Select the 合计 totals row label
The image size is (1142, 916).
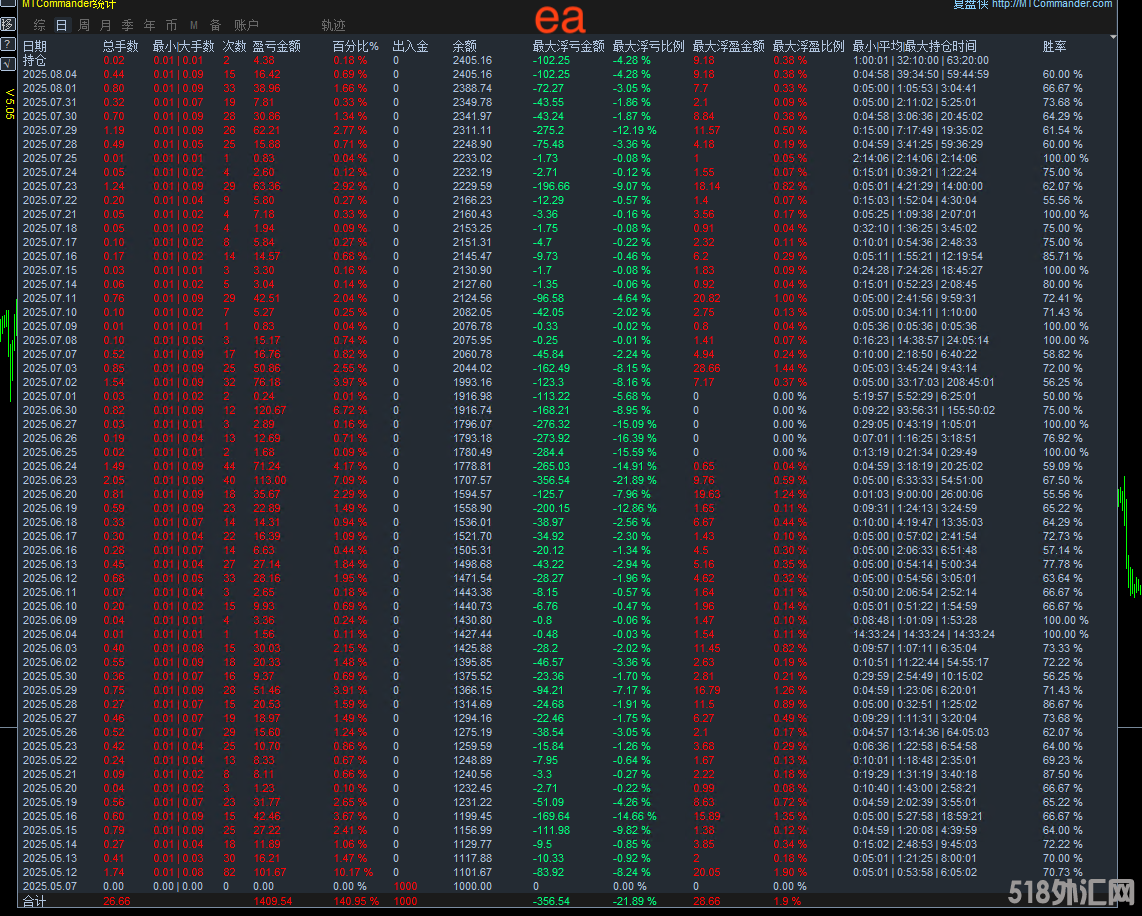(34, 901)
